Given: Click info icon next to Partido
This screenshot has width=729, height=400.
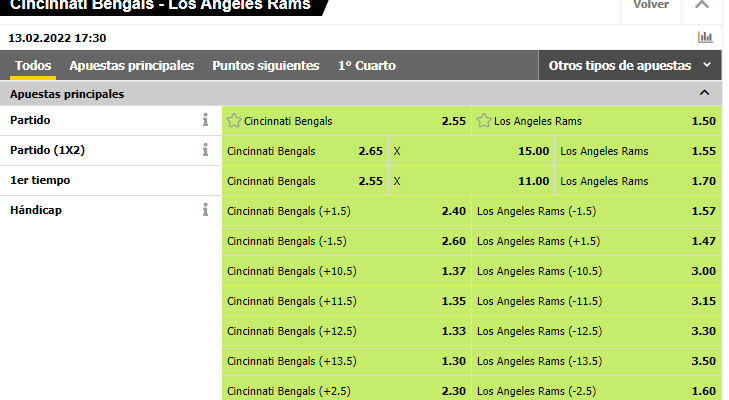Looking at the screenshot, I should (205, 120).
